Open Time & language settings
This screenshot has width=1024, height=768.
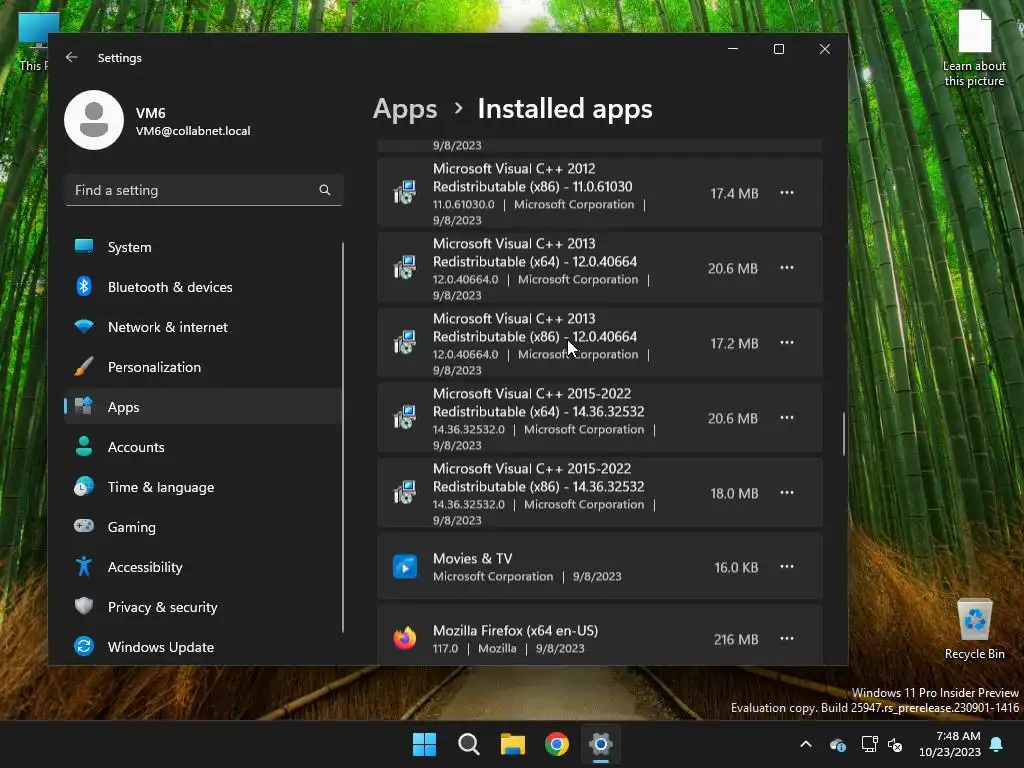(204, 487)
